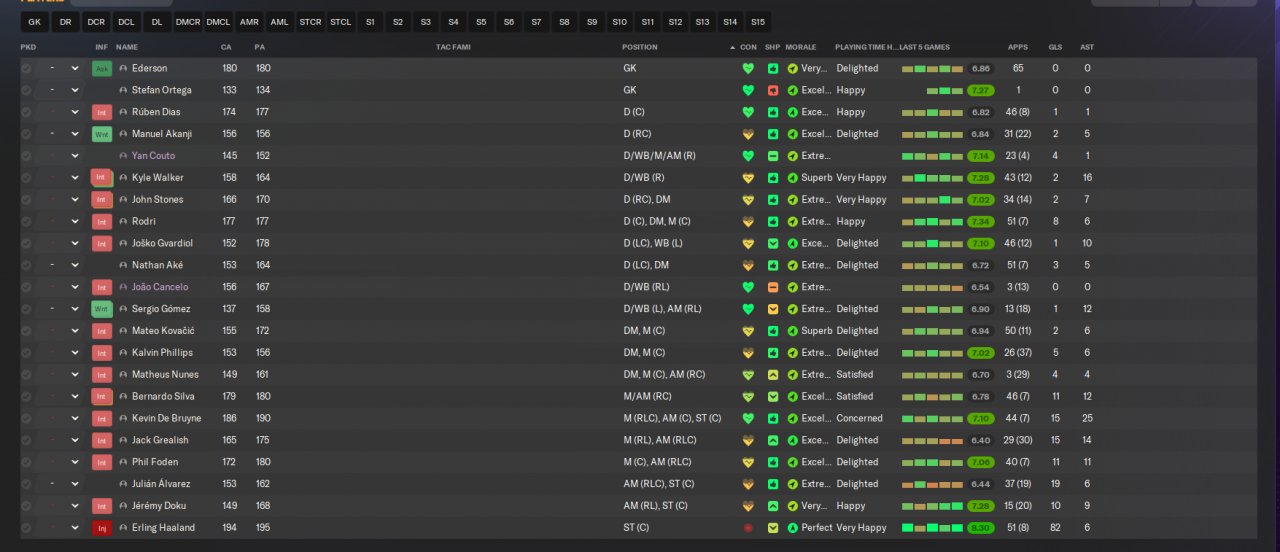Select the AML position filter
Screen dimensions: 1280x552
[280, 21]
